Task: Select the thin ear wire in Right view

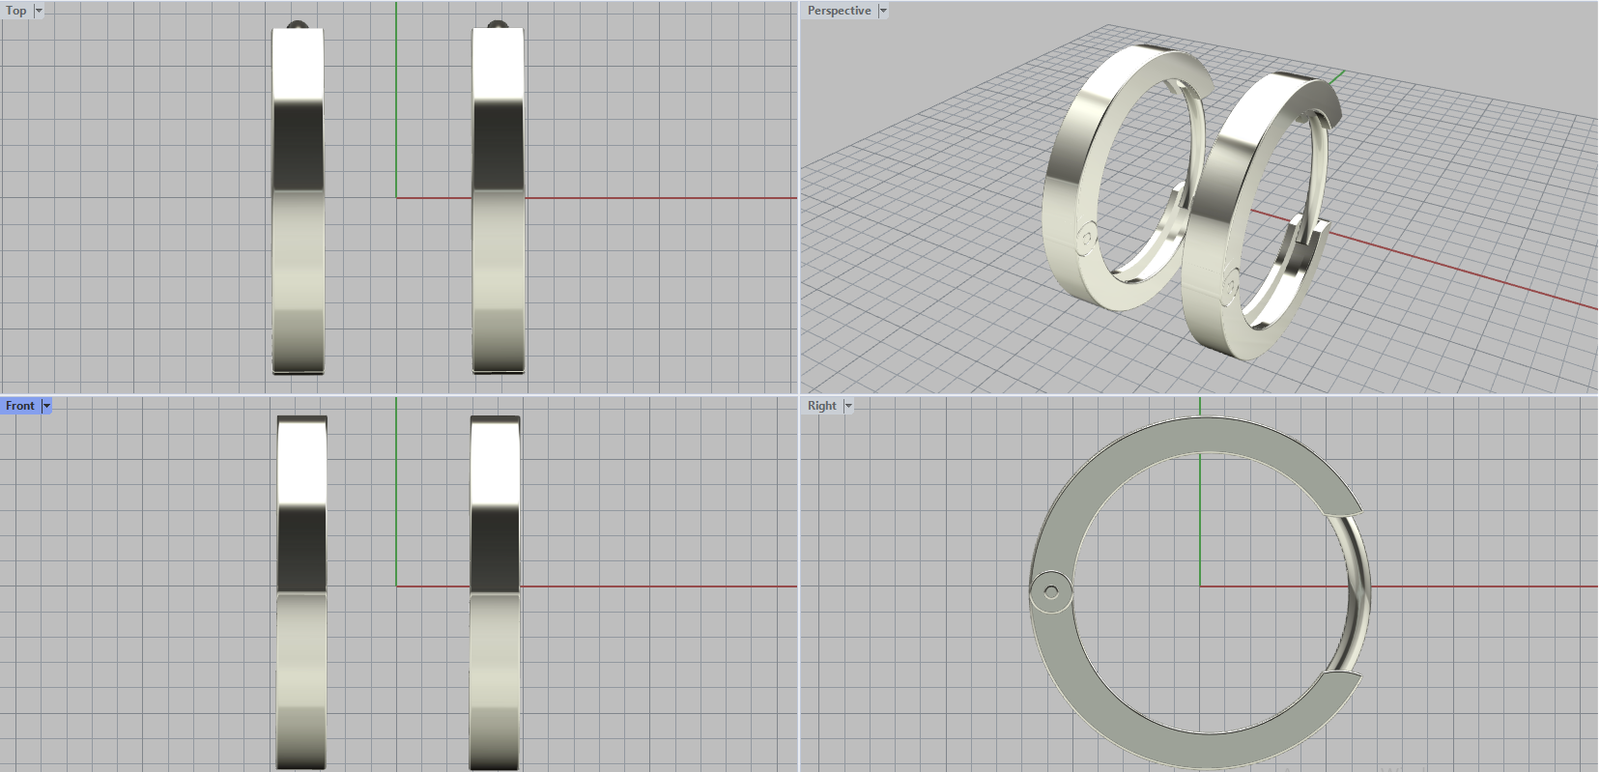Action: tap(1362, 590)
